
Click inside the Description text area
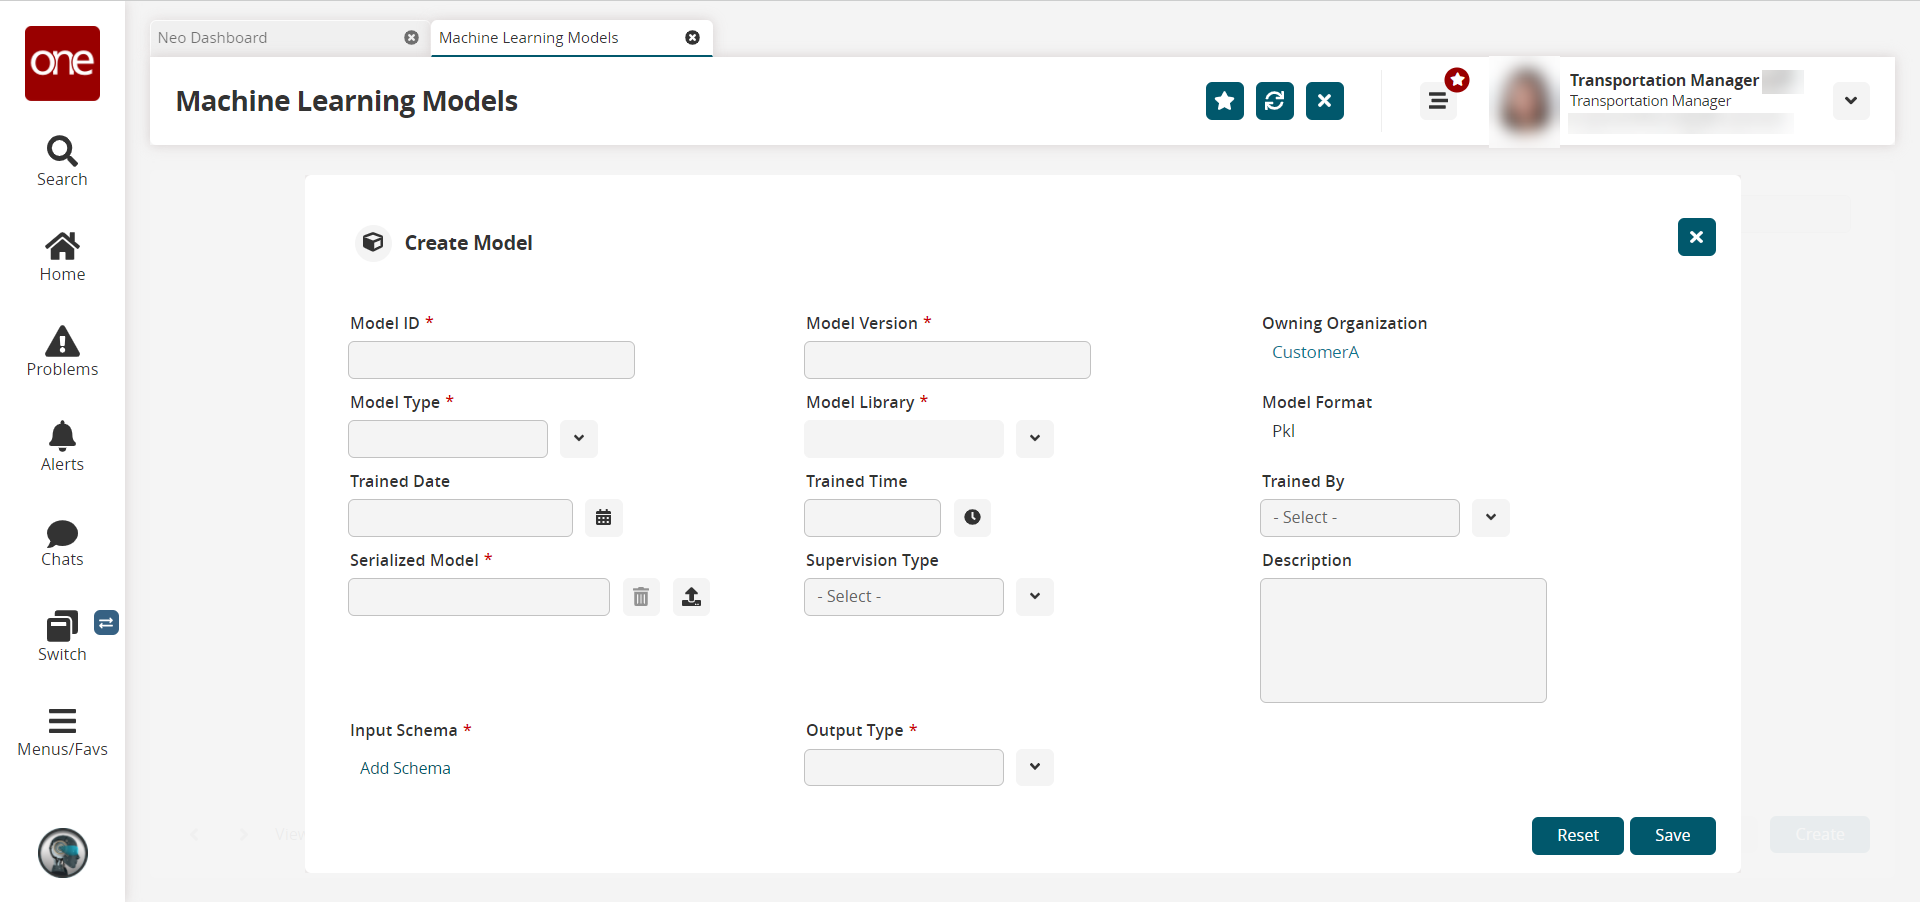point(1403,640)
